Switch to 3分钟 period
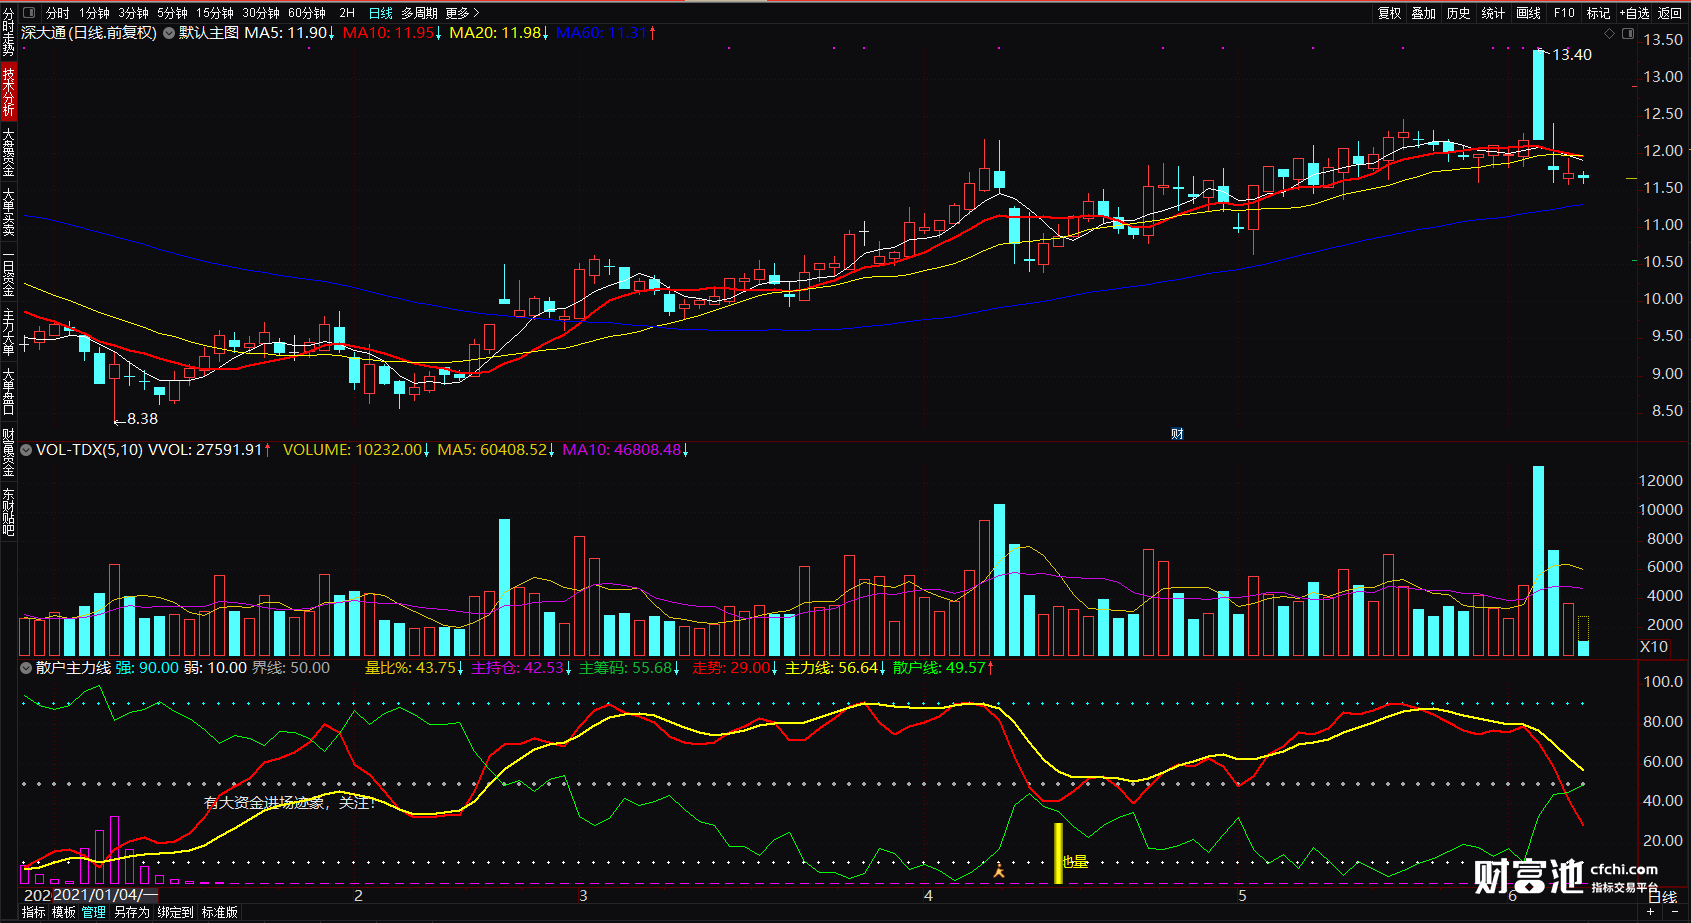1691x923 pixels. [133, 13]
